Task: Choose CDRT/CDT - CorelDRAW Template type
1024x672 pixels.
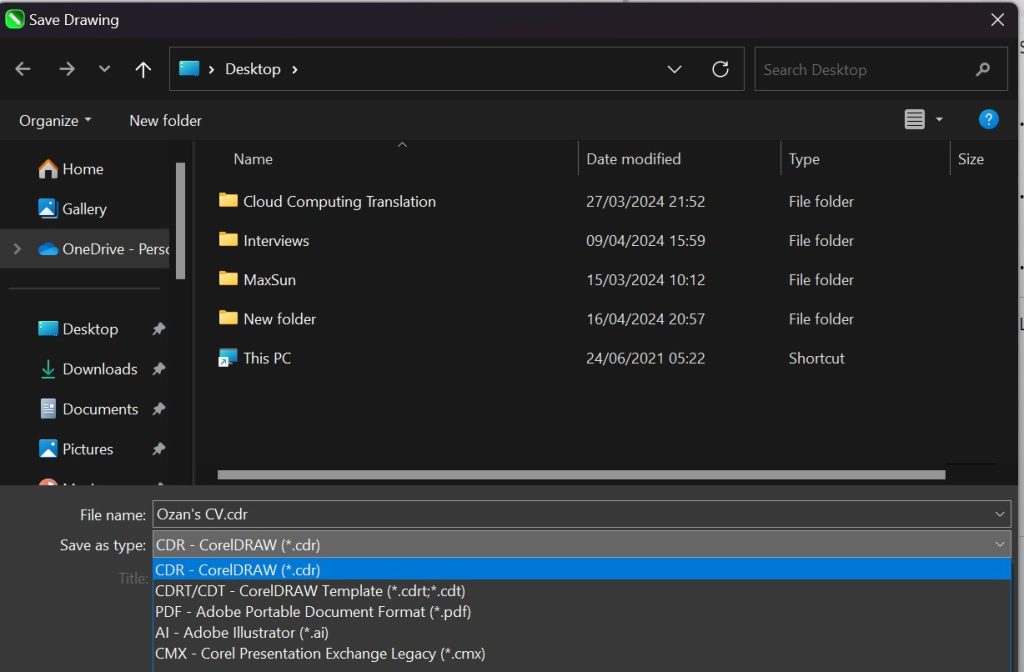Action: pyautogui.click(x=581, y=590)
